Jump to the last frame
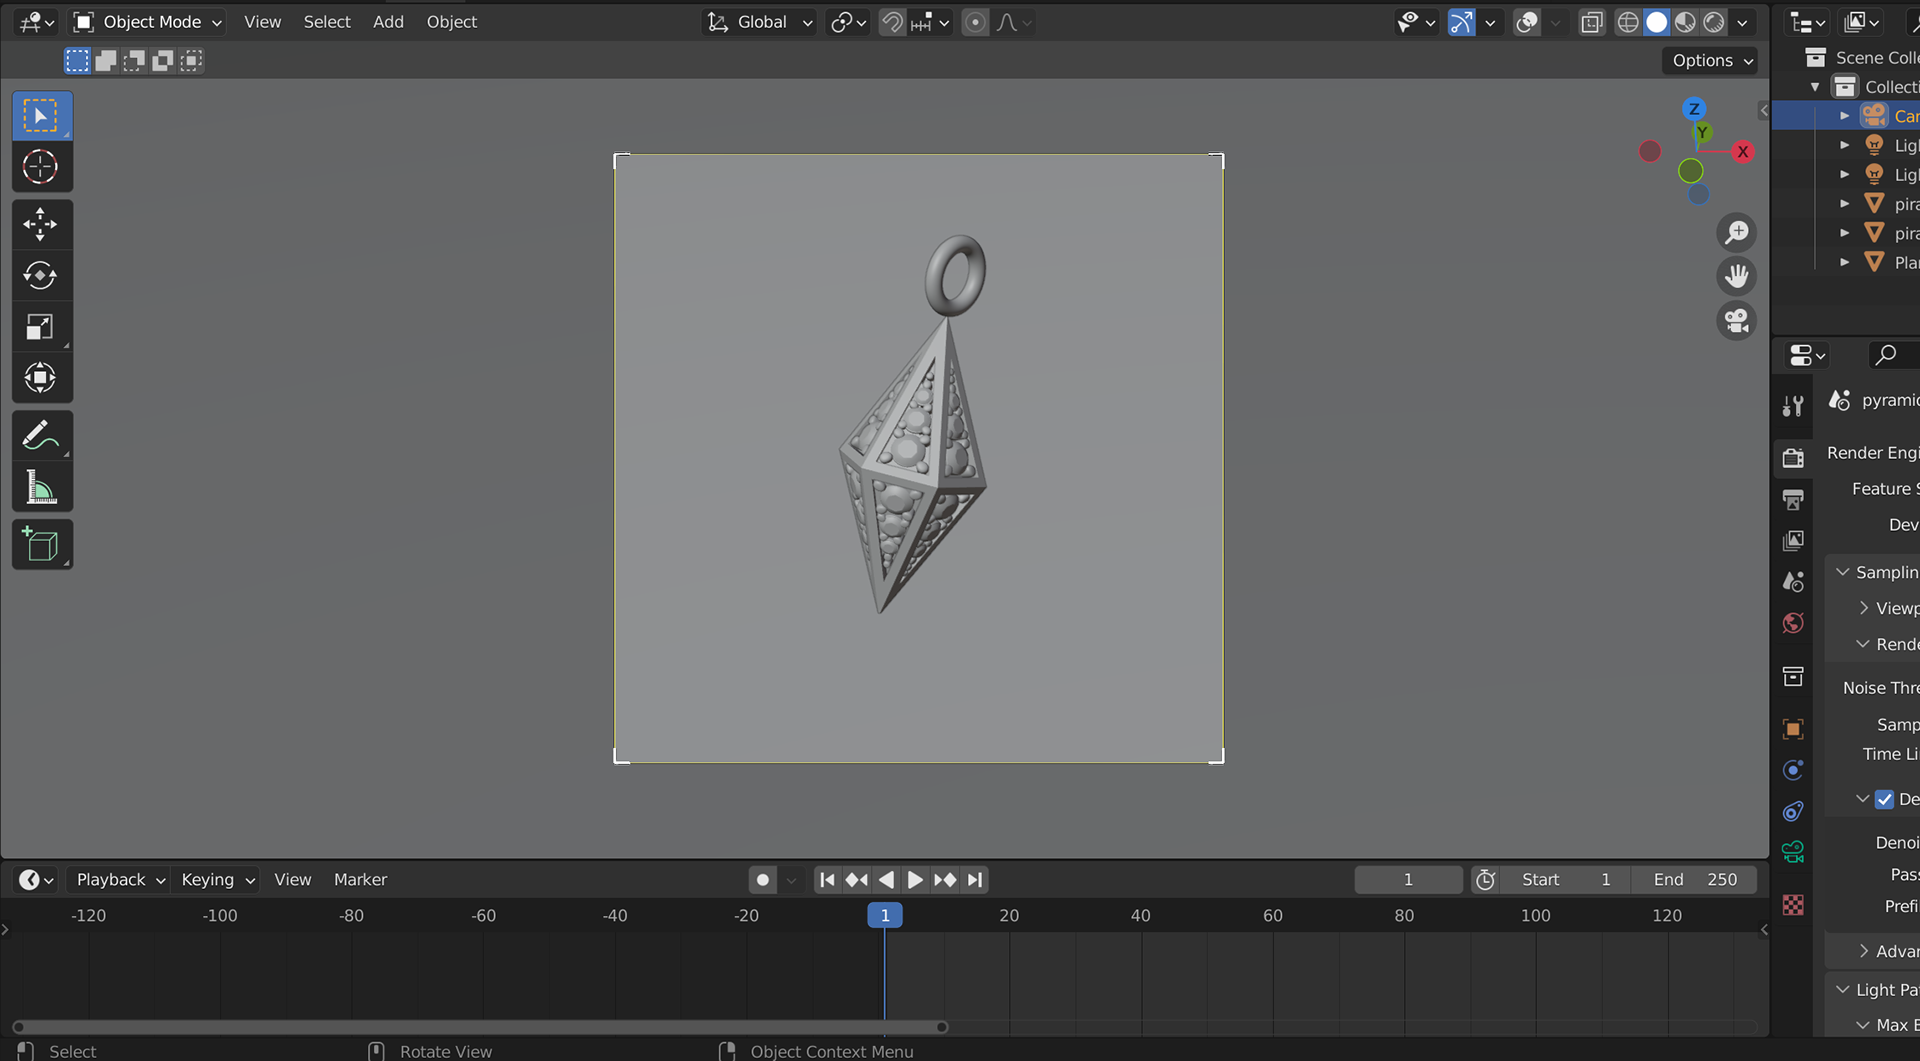The width and height of the screenshot is (1920, 1061). point(975,880)
